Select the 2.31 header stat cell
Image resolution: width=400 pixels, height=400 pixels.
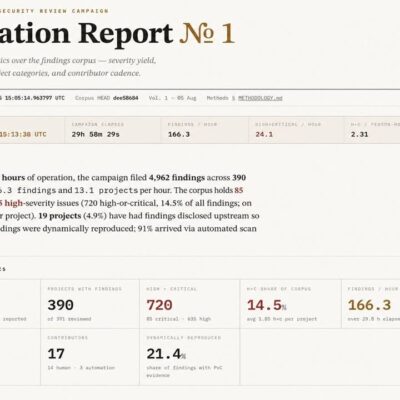(x=372, y=130)
